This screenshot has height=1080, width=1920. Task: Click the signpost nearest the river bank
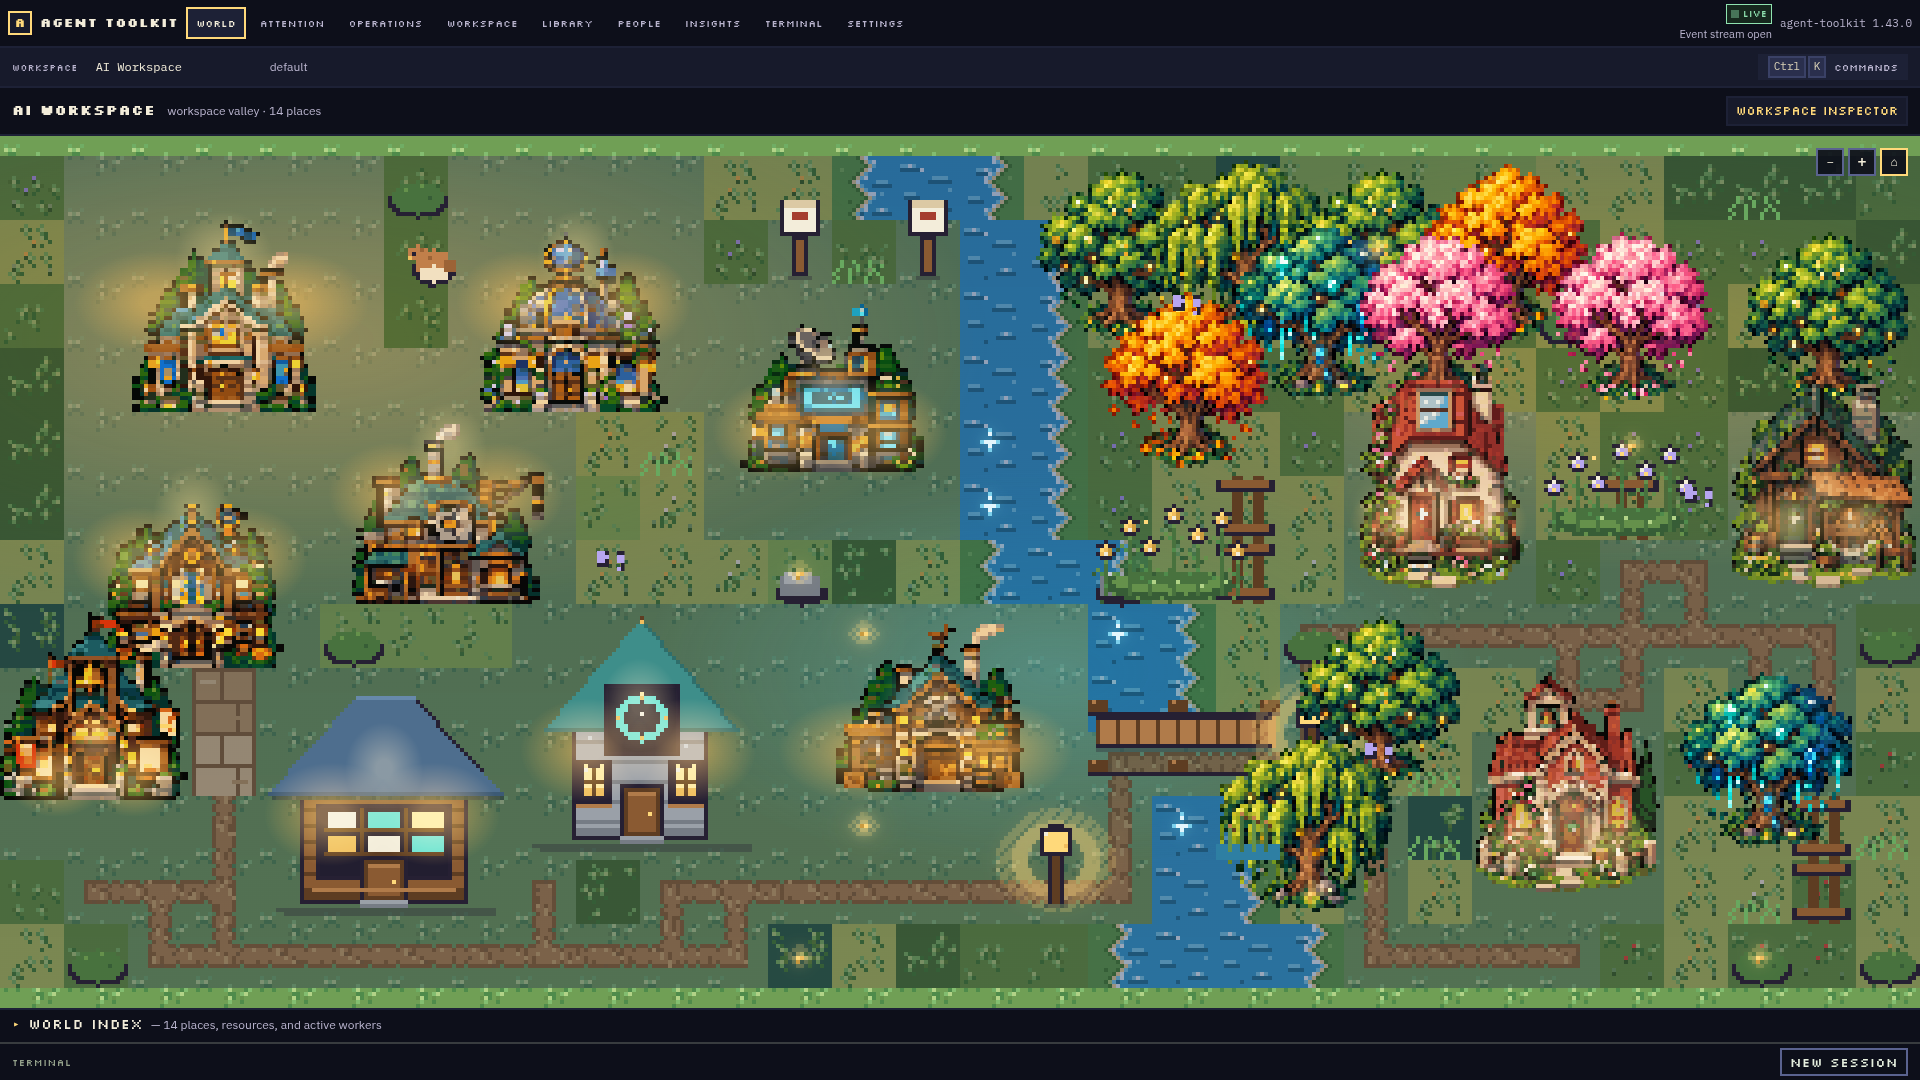928,237
